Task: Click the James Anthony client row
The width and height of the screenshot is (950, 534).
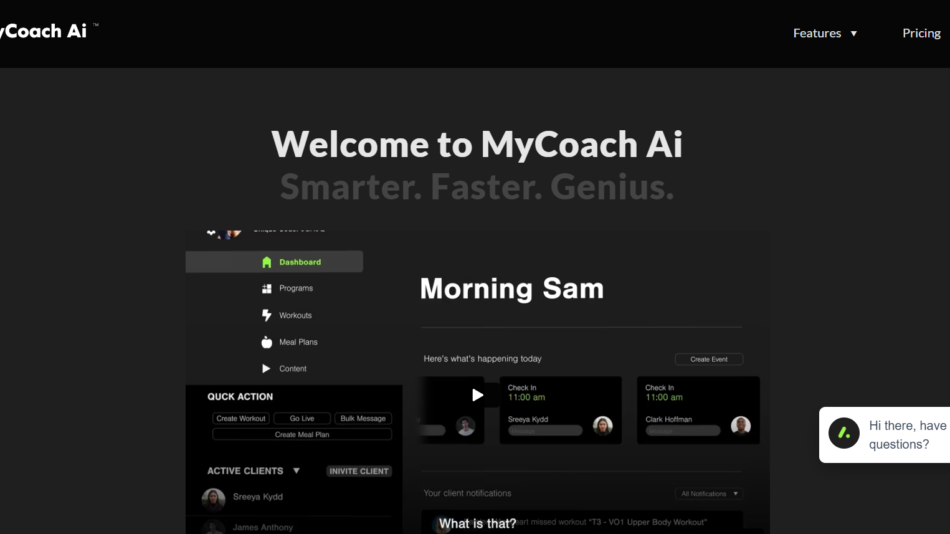Action: click(294, 526)
